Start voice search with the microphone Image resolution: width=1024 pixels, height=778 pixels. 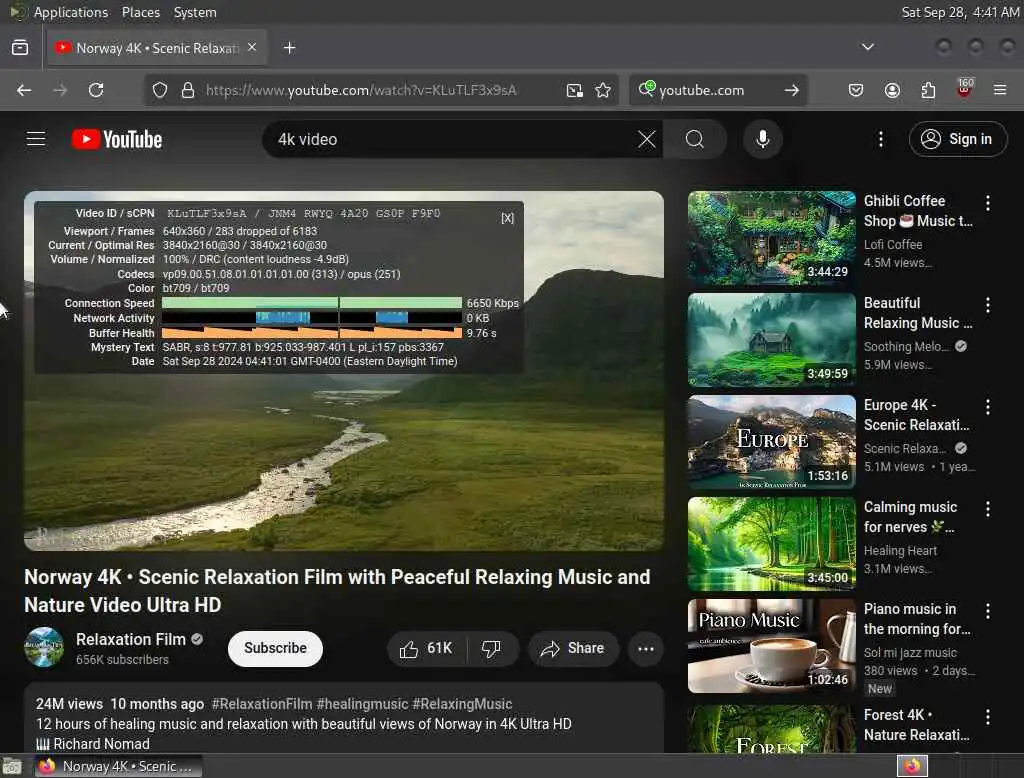pos(762,139)
